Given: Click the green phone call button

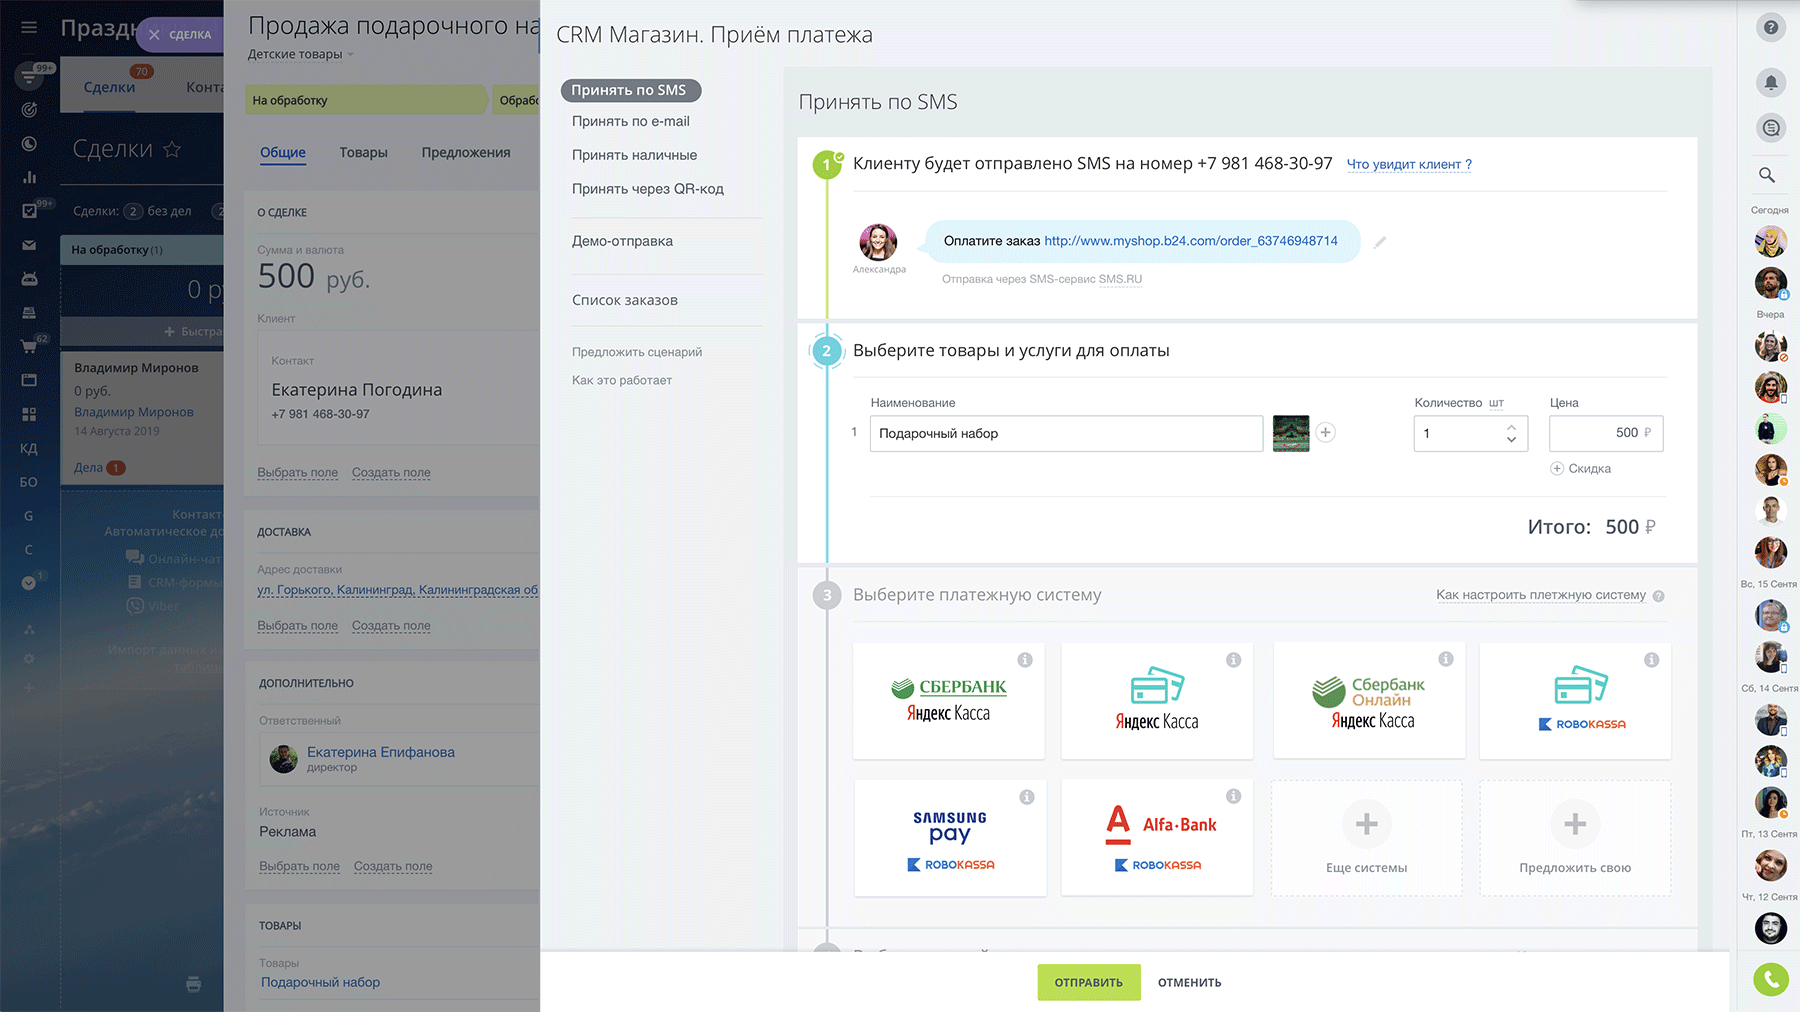Looking at the screenshot, I should coord(1770,979).
